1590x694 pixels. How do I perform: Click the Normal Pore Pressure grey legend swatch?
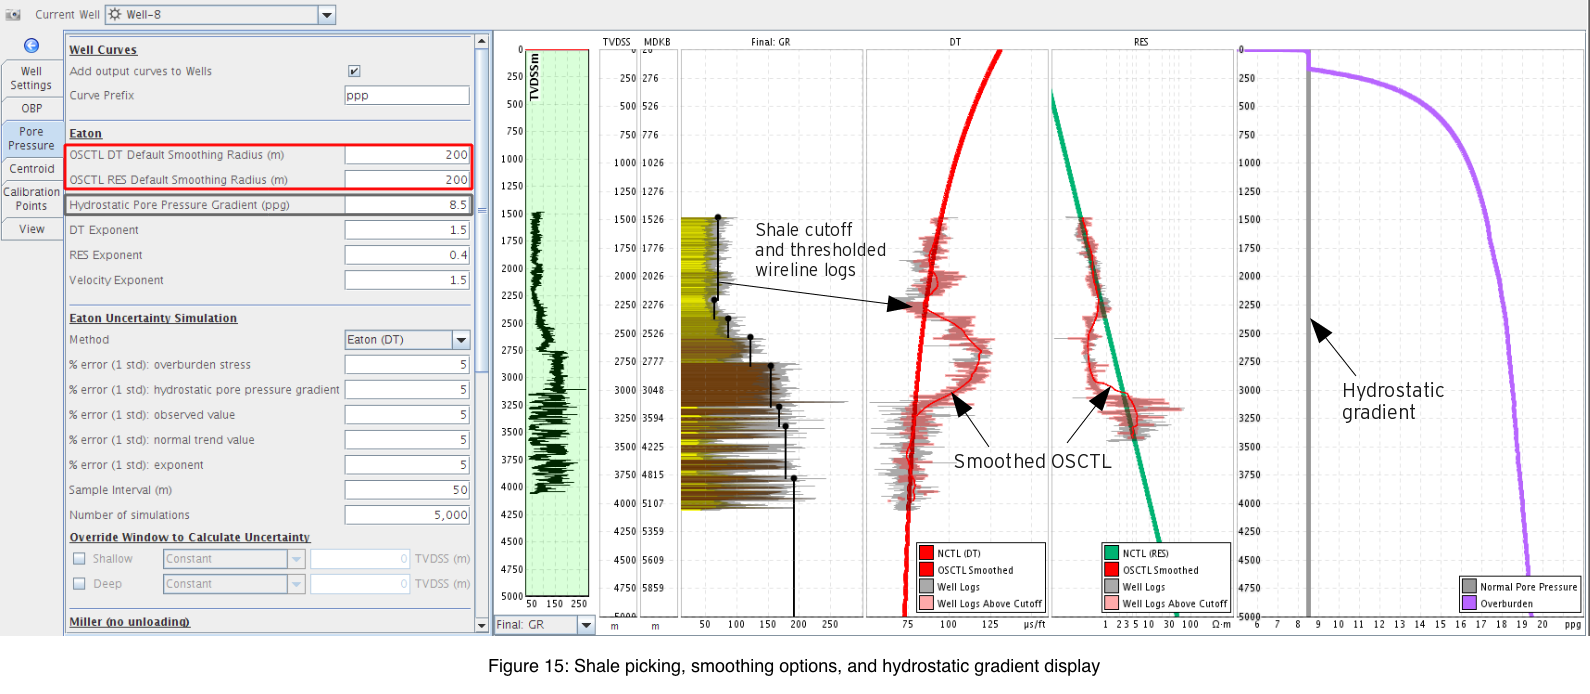[1469, 587]
